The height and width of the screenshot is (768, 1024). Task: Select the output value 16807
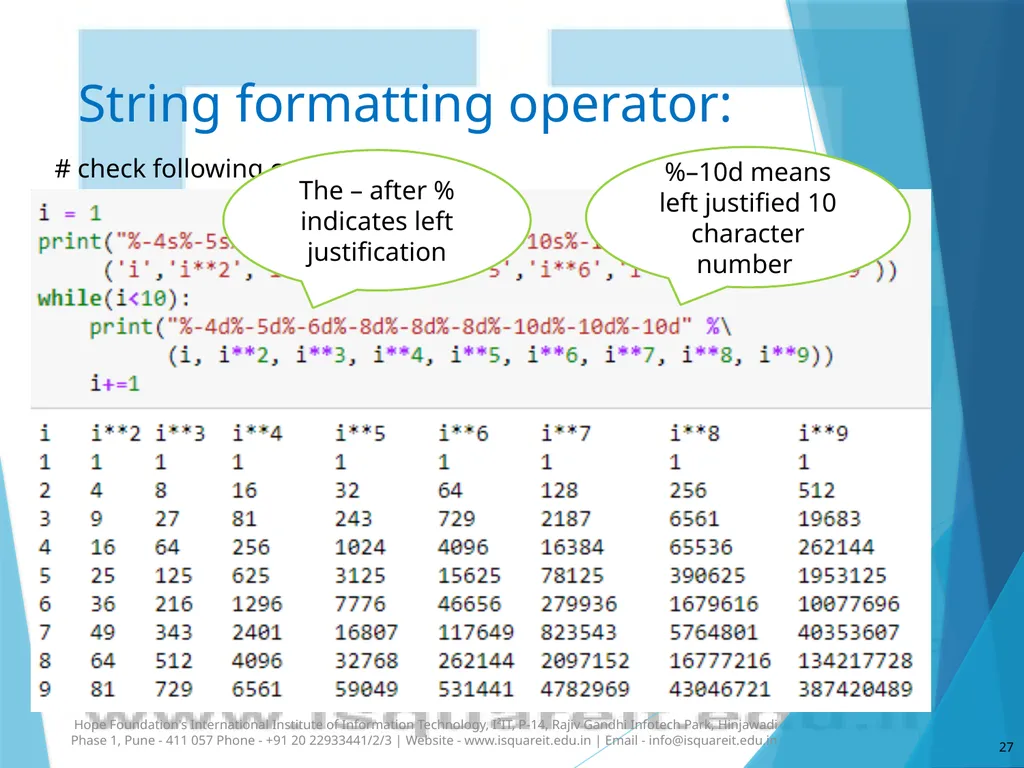(x=366, y=632)
